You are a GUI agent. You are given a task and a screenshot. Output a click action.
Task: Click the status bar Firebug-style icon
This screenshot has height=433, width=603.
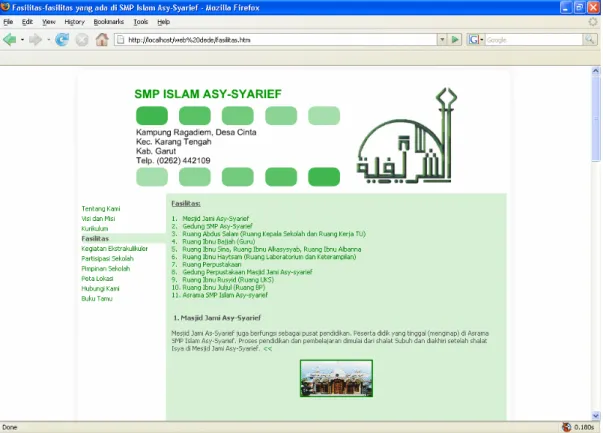[566, 427]
